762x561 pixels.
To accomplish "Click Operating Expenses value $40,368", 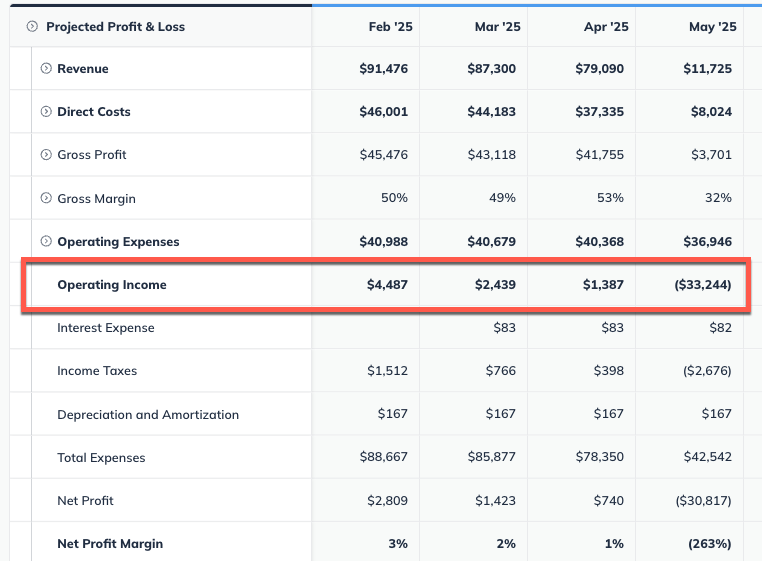I will [599, 242].
